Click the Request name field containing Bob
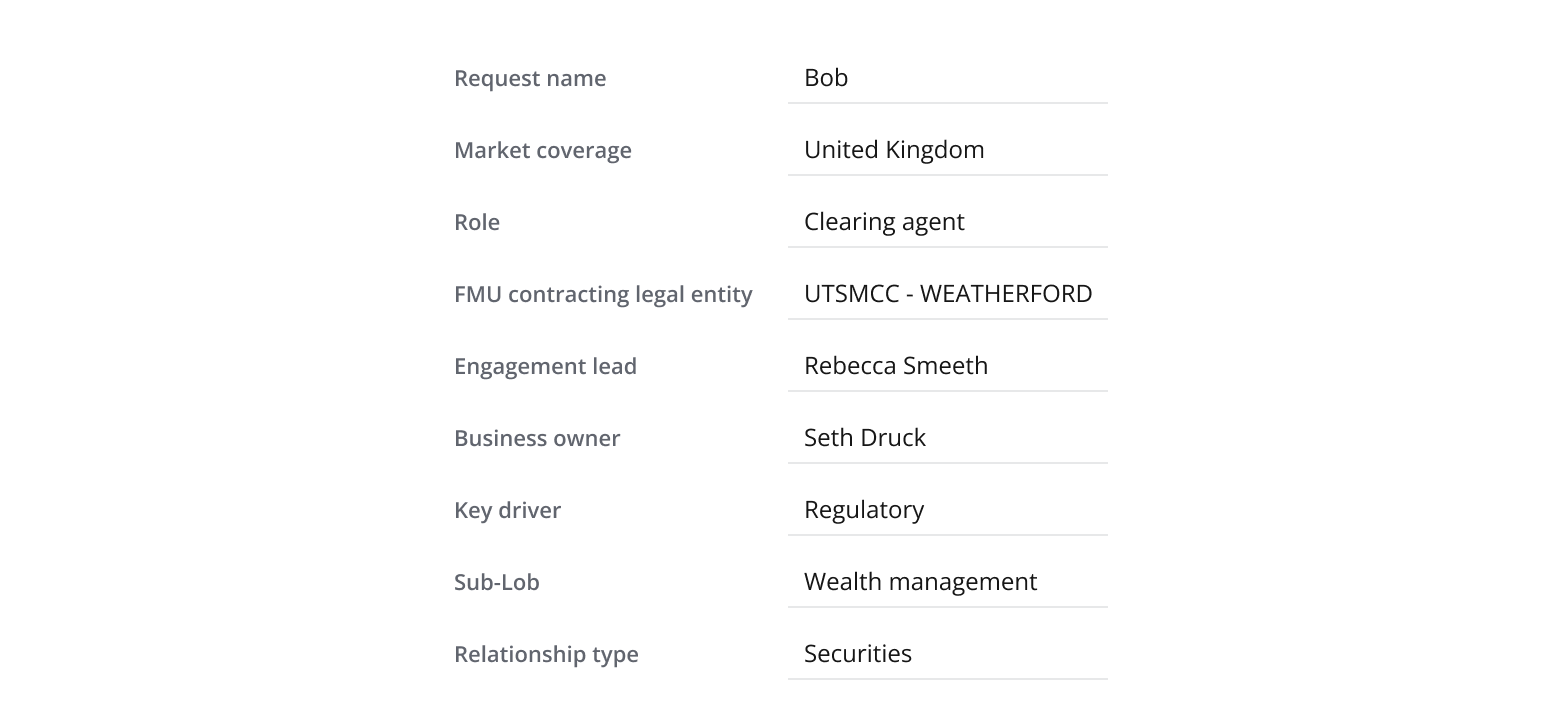Screen dimensions: 1560x728 click(x=946, y=78)
